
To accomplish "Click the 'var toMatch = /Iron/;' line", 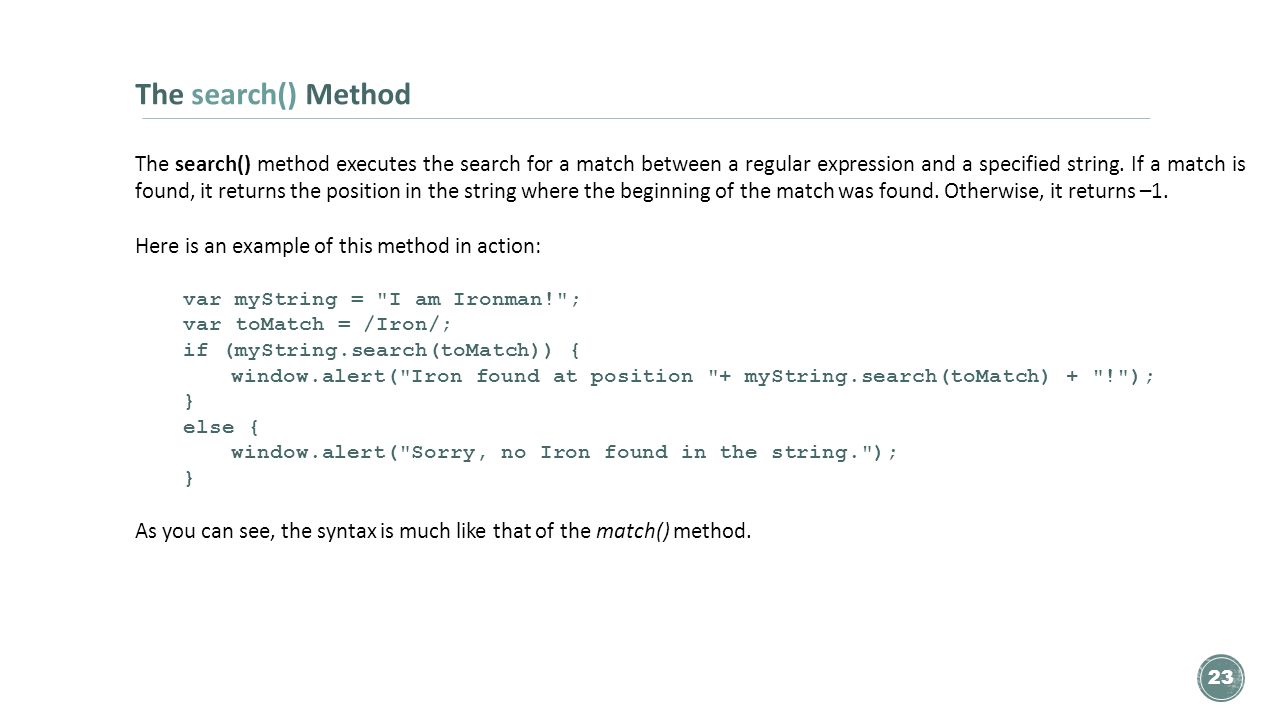I will pos(317,324).
